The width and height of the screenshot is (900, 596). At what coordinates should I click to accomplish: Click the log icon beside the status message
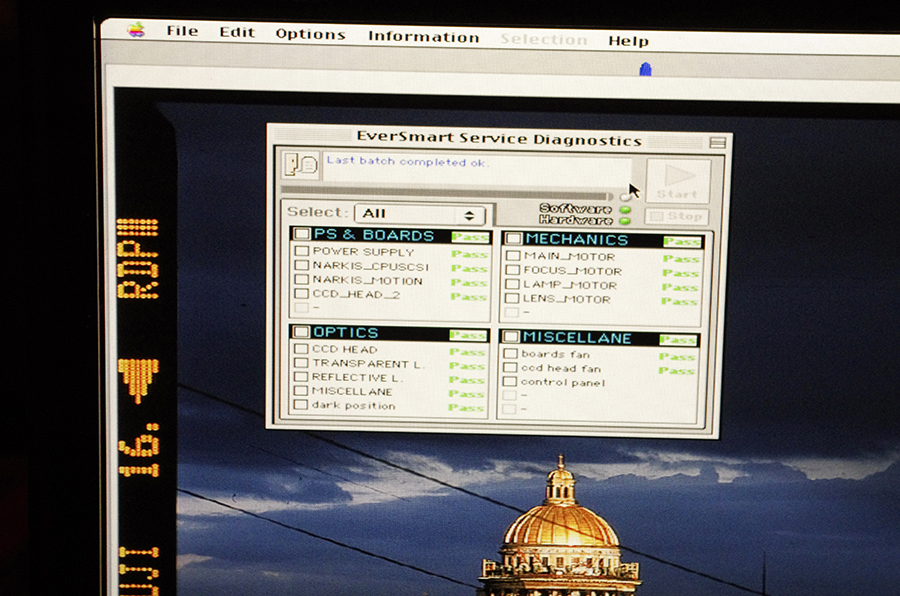coord(301,164)
